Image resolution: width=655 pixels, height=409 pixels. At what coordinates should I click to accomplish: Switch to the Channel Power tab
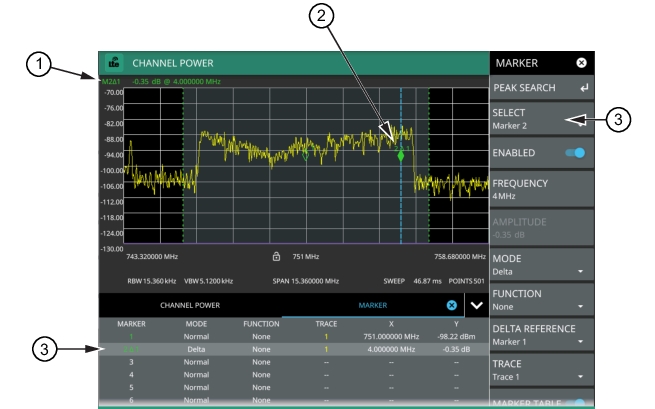pyautogui.click(x=190, y=304)
